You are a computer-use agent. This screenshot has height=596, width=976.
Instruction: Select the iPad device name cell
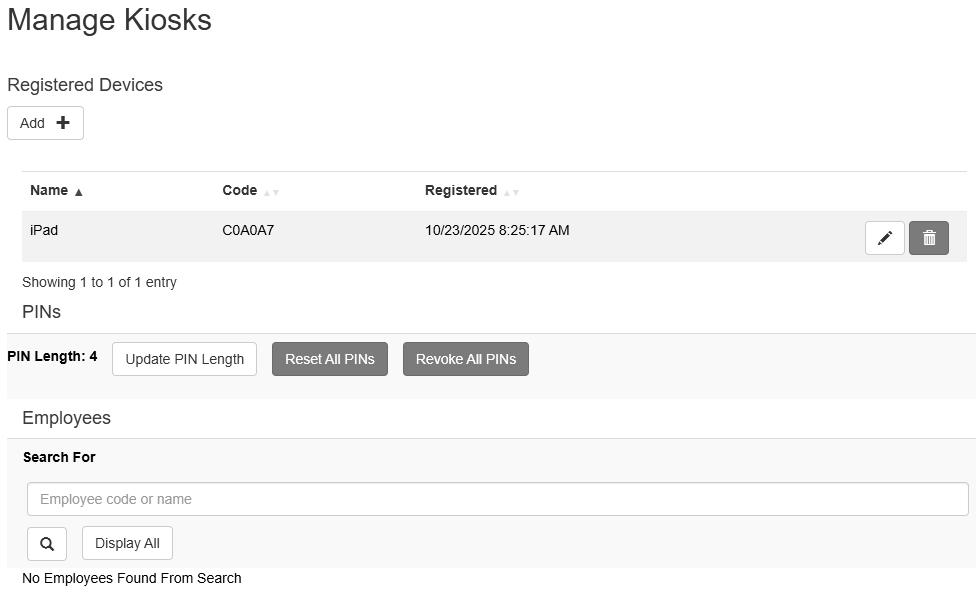tap(44, 230)
